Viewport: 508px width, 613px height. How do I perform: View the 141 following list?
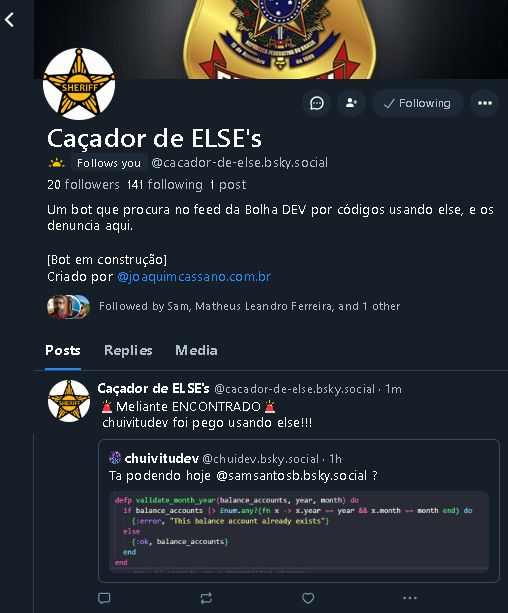(x=165, y=185)
